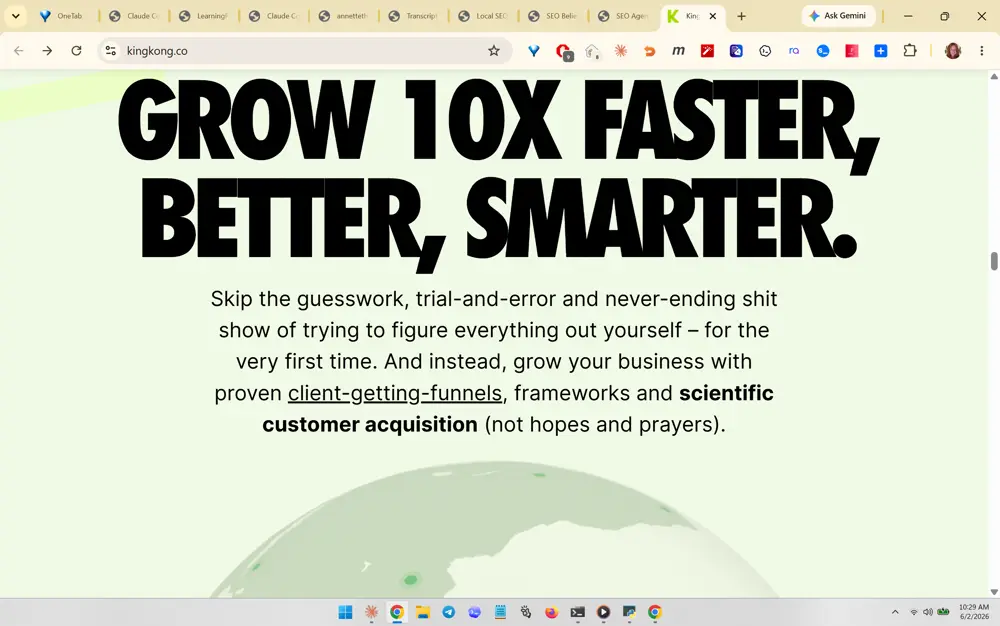The width and height of the screenshot is (1000, 626).
Task: Reload the kingkong.co page
Action: (x=76, y=50)
